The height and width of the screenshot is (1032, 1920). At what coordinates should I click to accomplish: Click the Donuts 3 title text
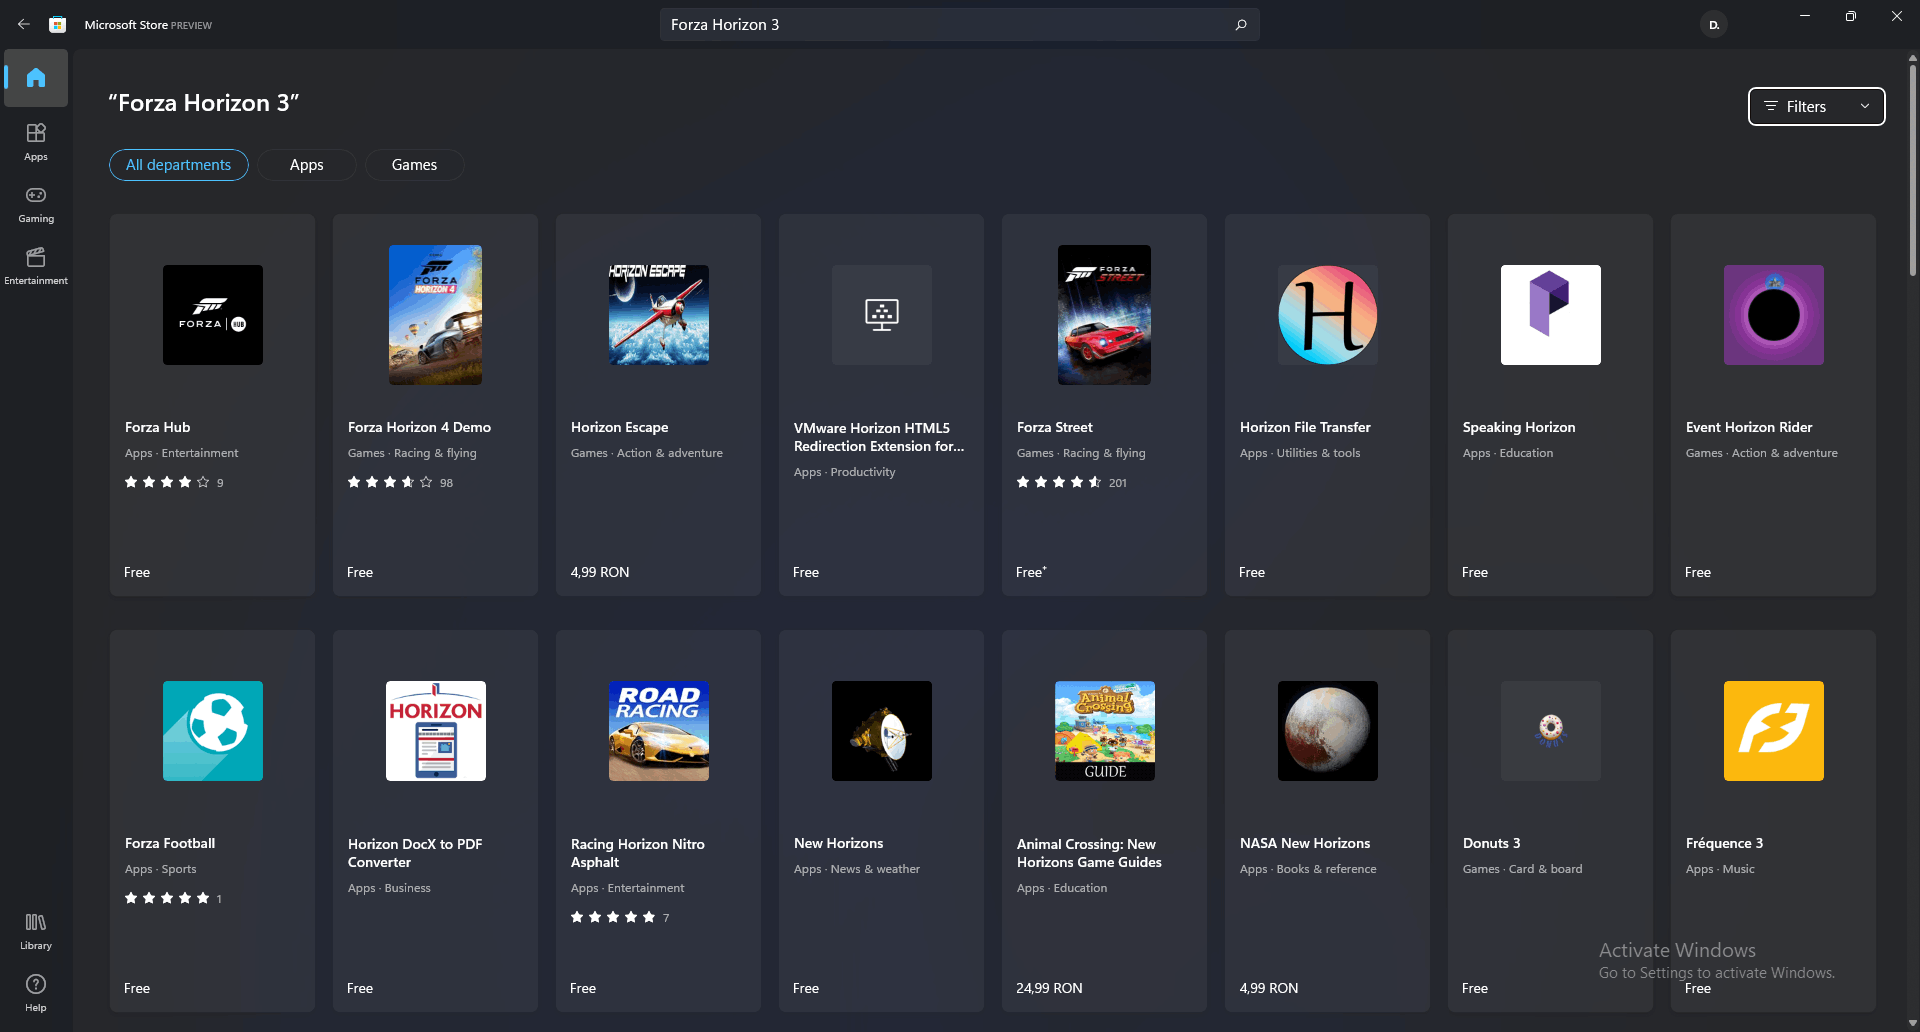tap(1492, 843)
